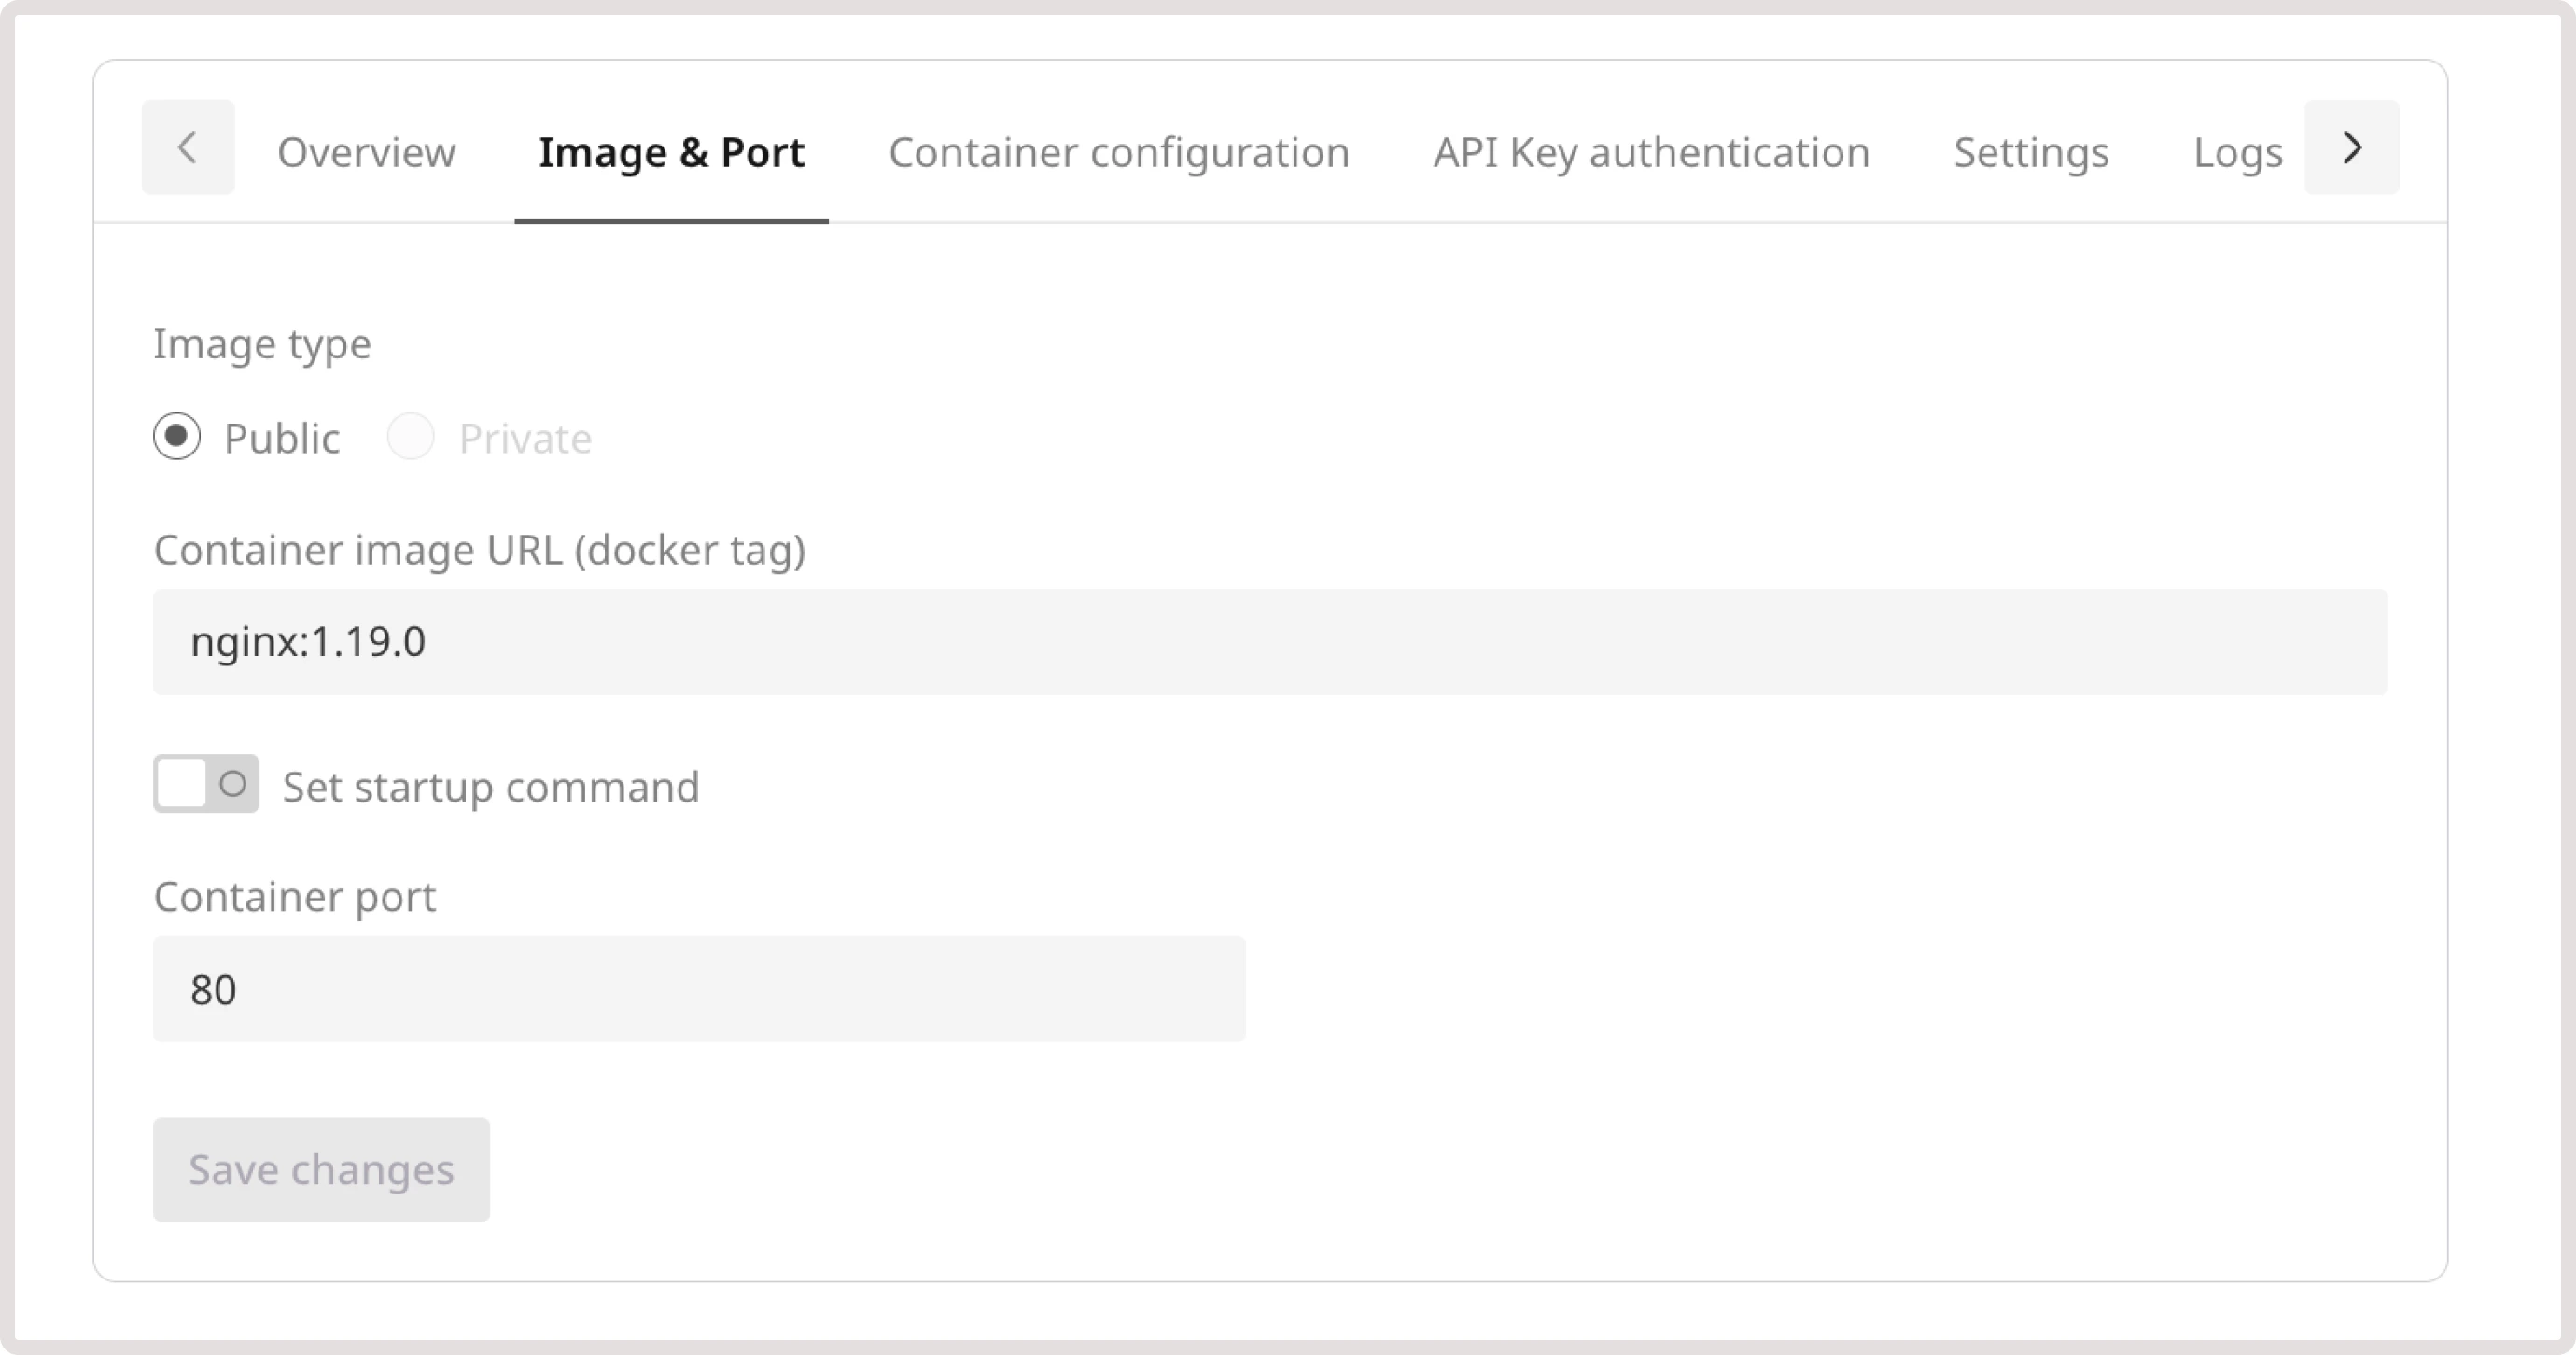Open the API Key authentication tab
The height and width of the screenshot is (1355, 2576).
click(x=1650, y=152)
